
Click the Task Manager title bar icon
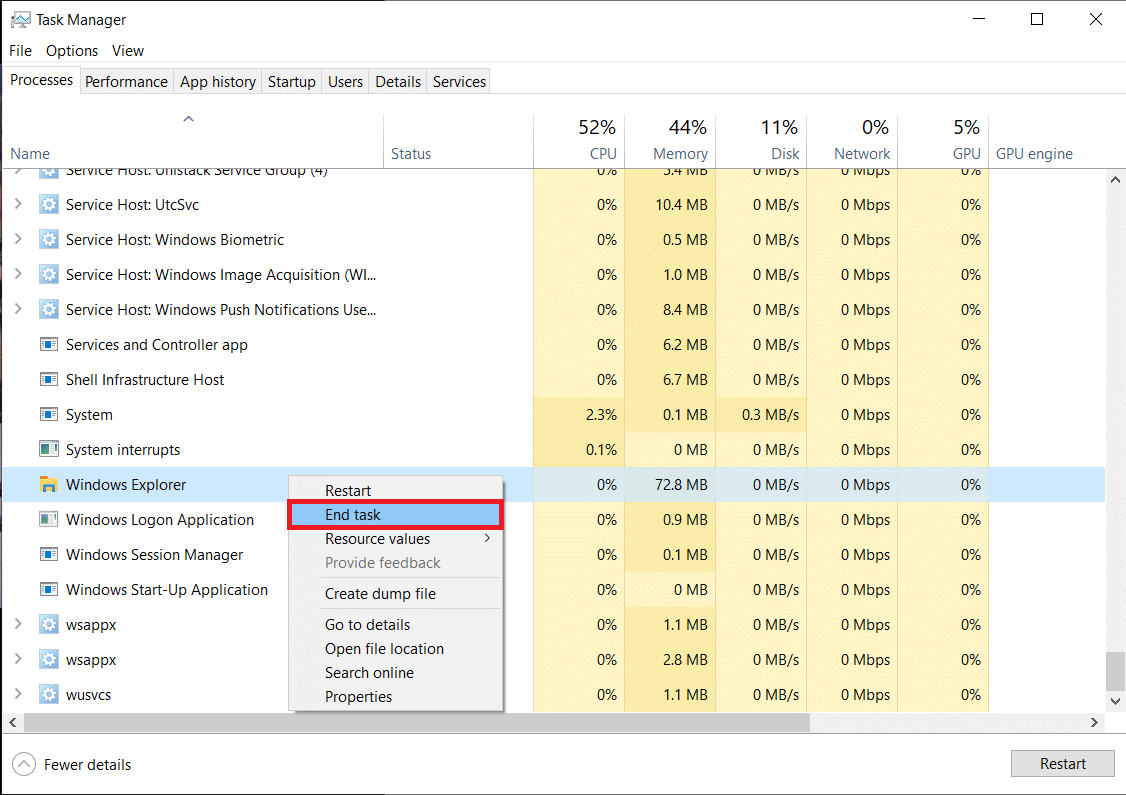[x=20, y=19]
